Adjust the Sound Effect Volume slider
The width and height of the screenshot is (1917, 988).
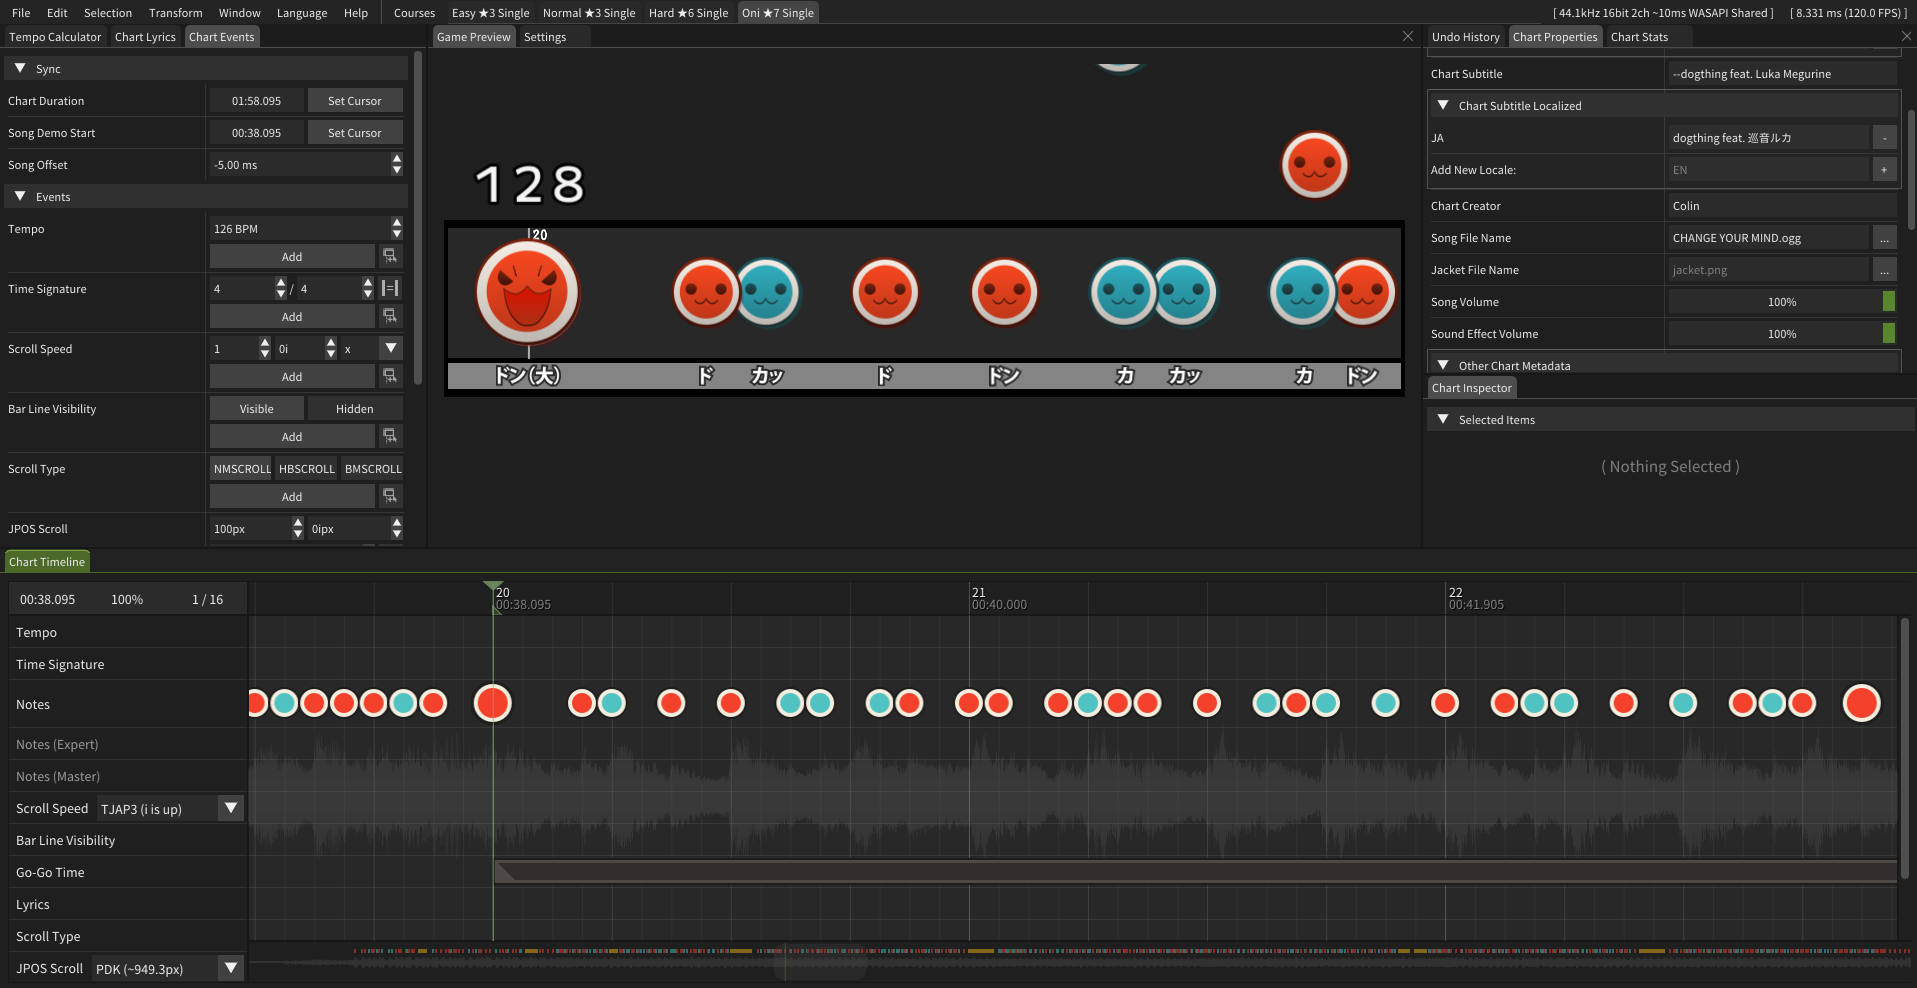[1782, 333]
